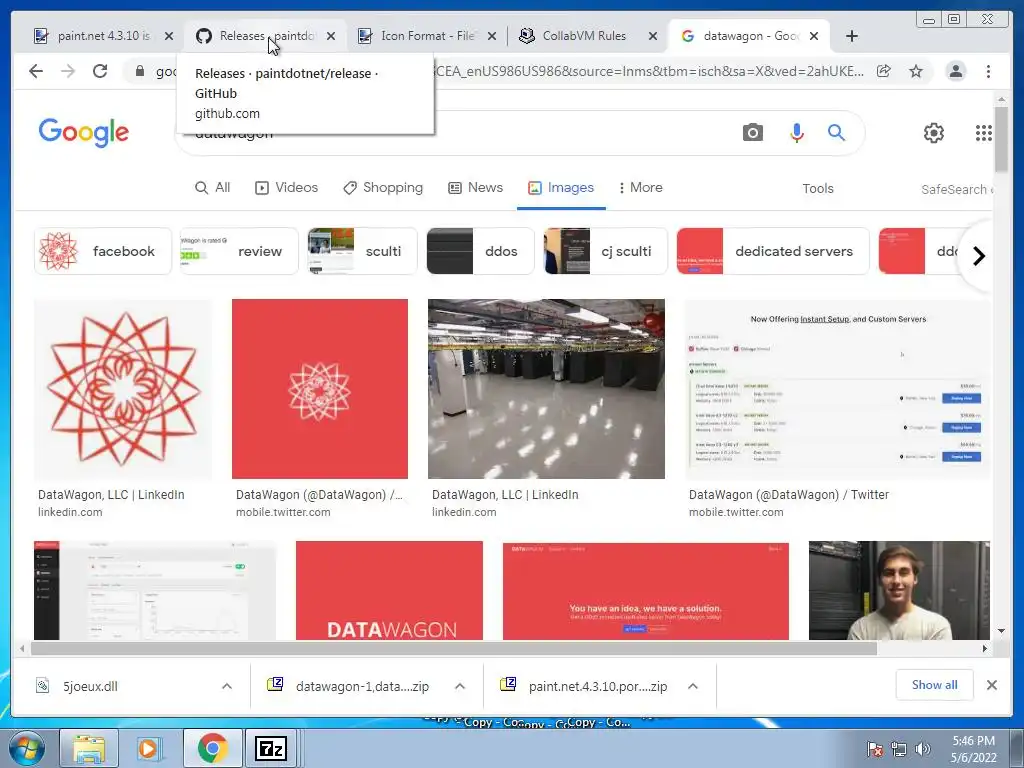
Task: Select the Shopping search tab
Action: click(x=383, y=187)
